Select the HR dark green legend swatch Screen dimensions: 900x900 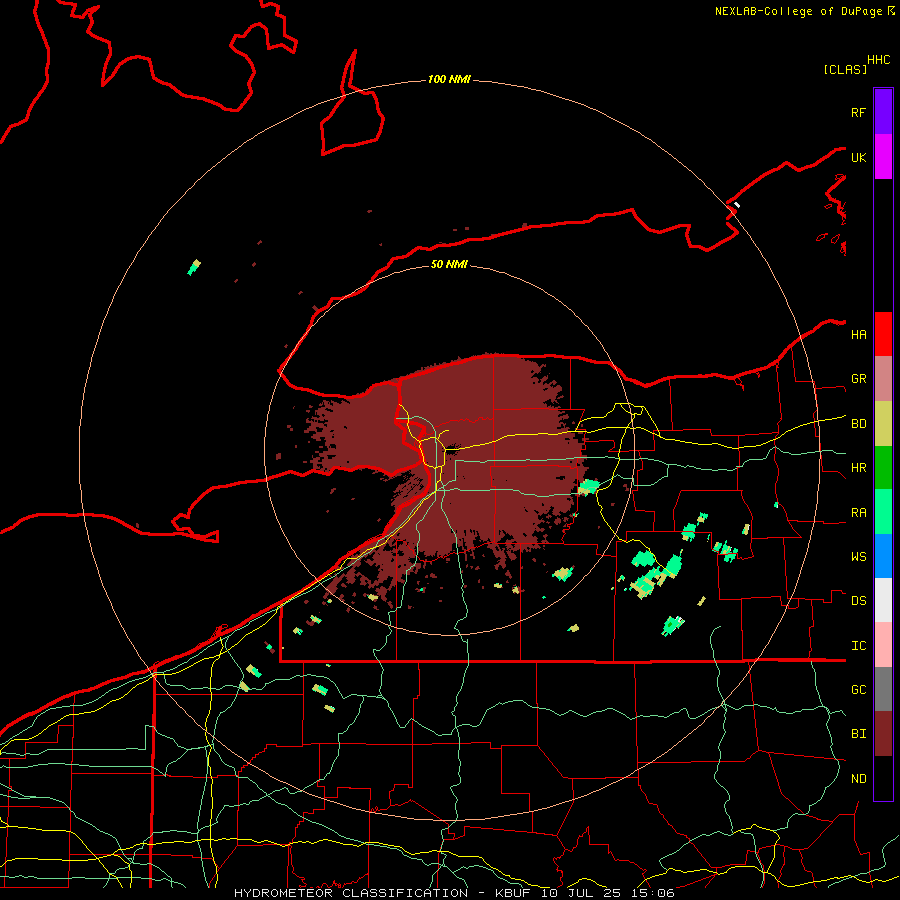pos(883,468)
